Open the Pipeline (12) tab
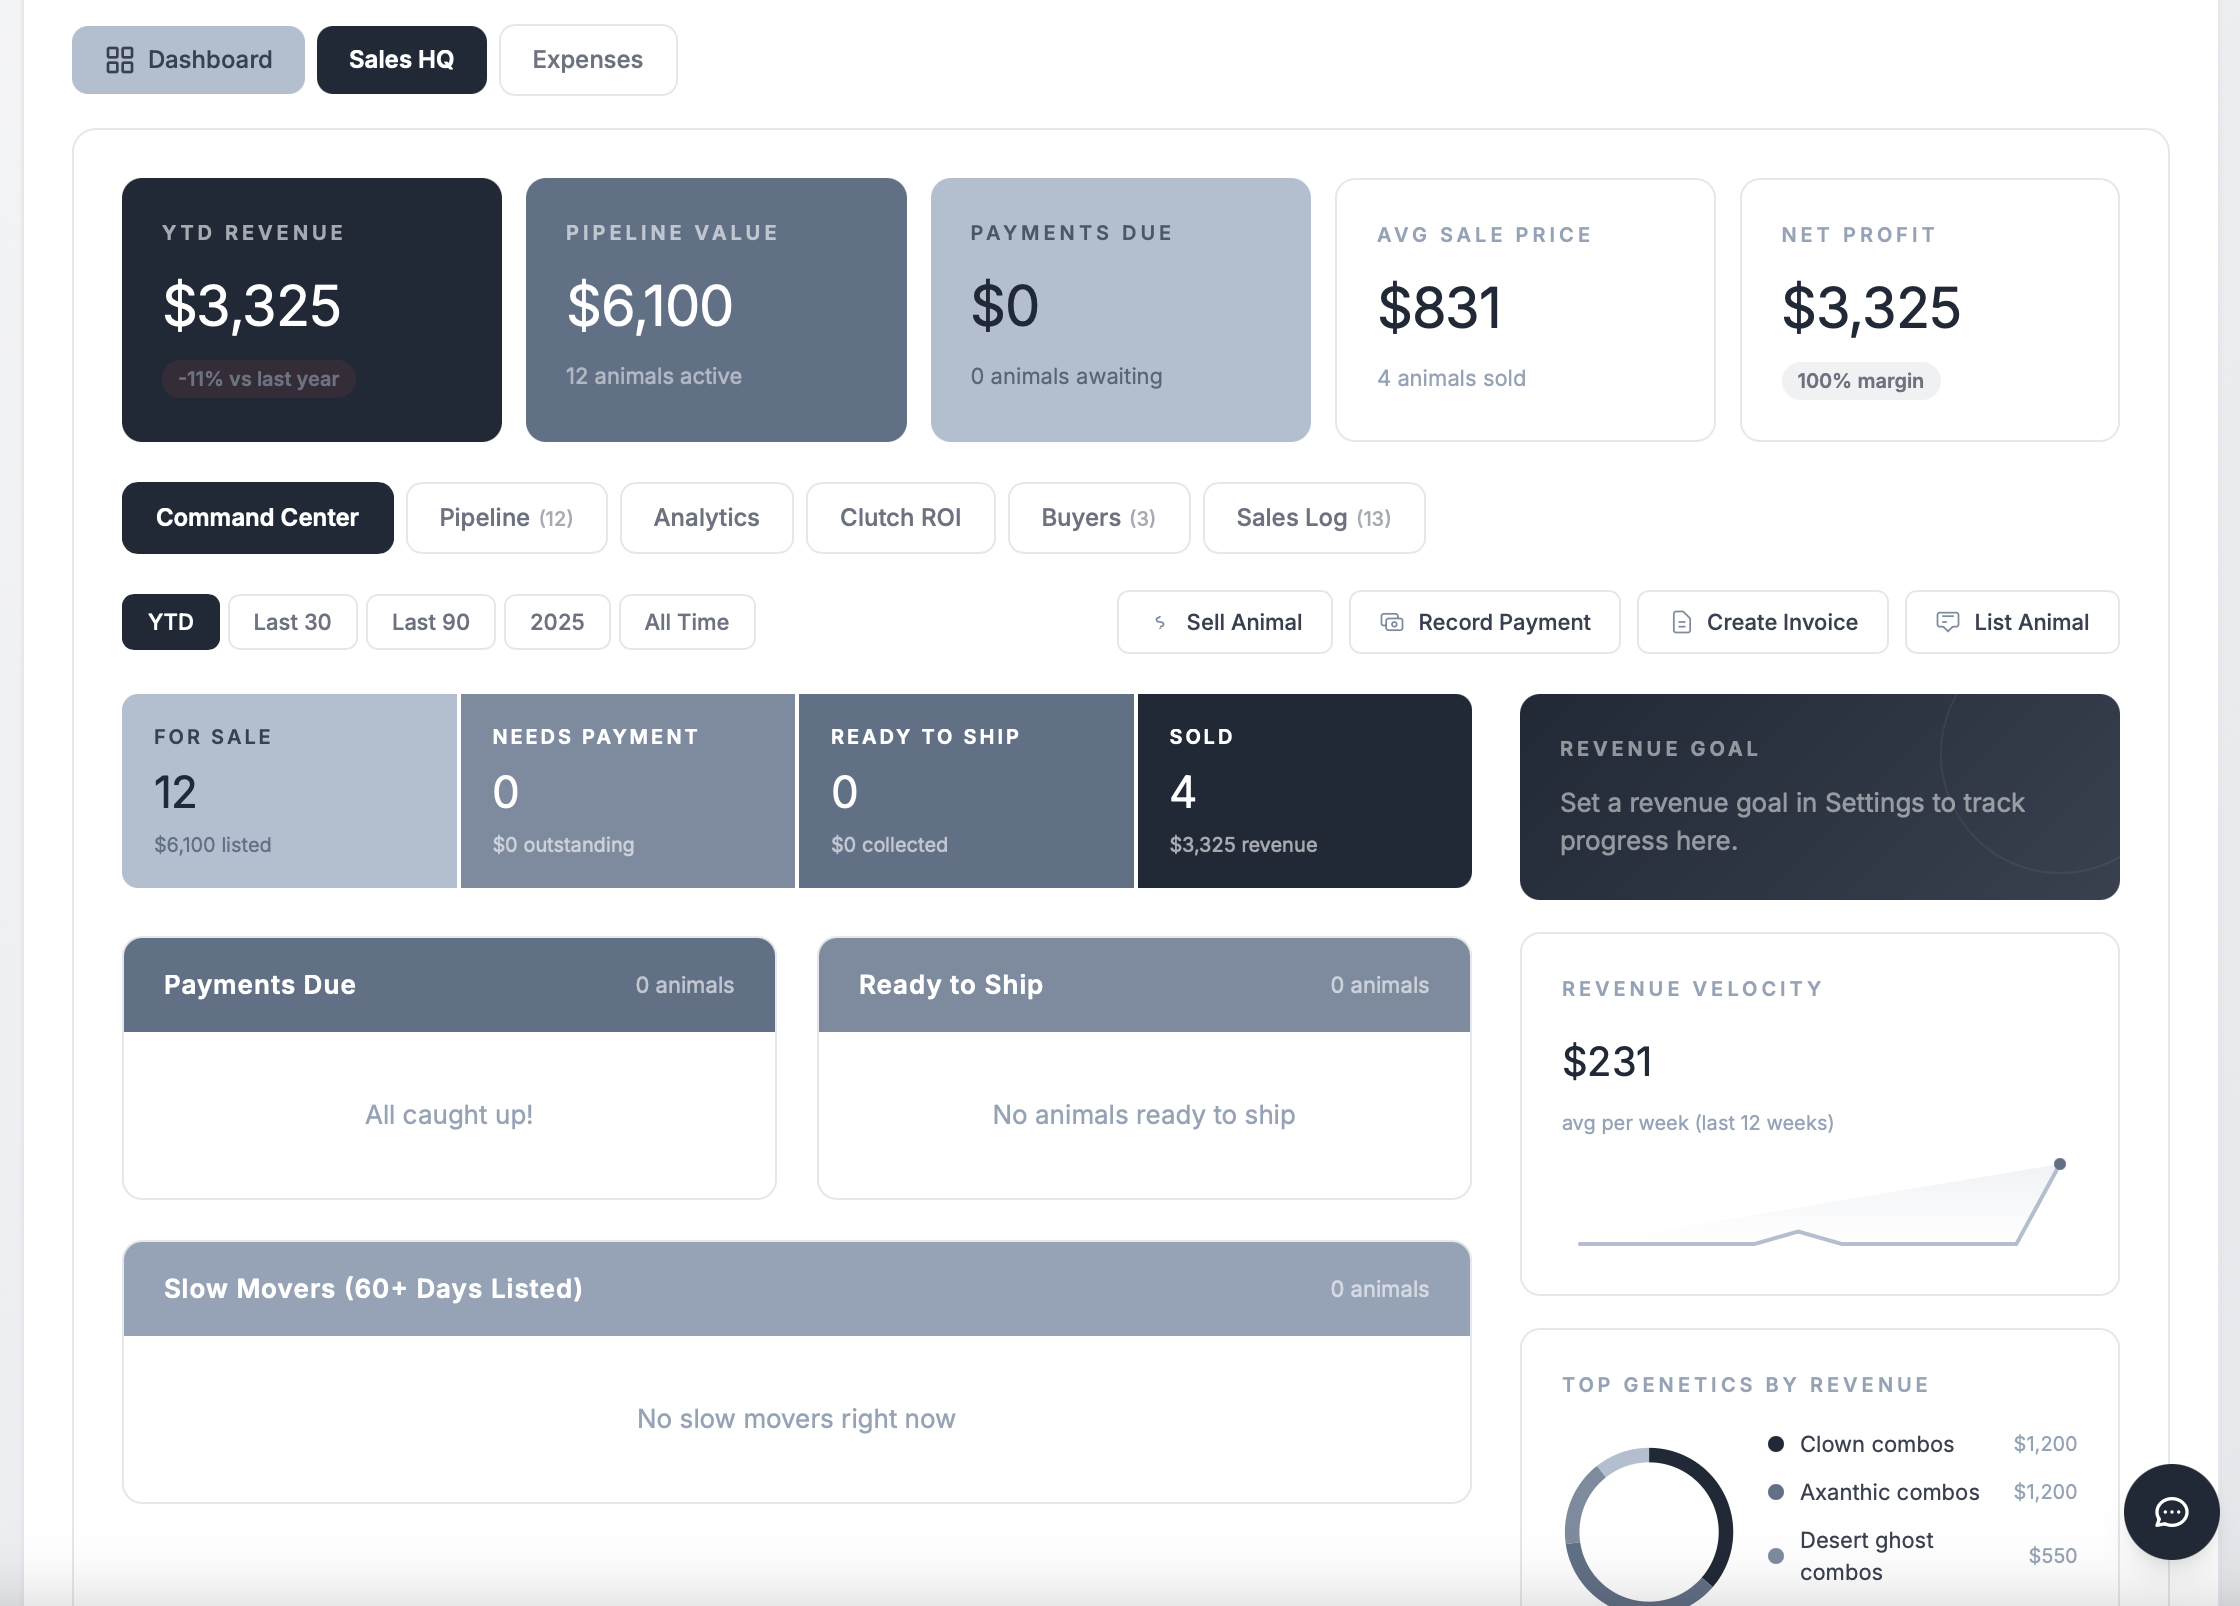2240x1606 pixels. click(507, 518)
